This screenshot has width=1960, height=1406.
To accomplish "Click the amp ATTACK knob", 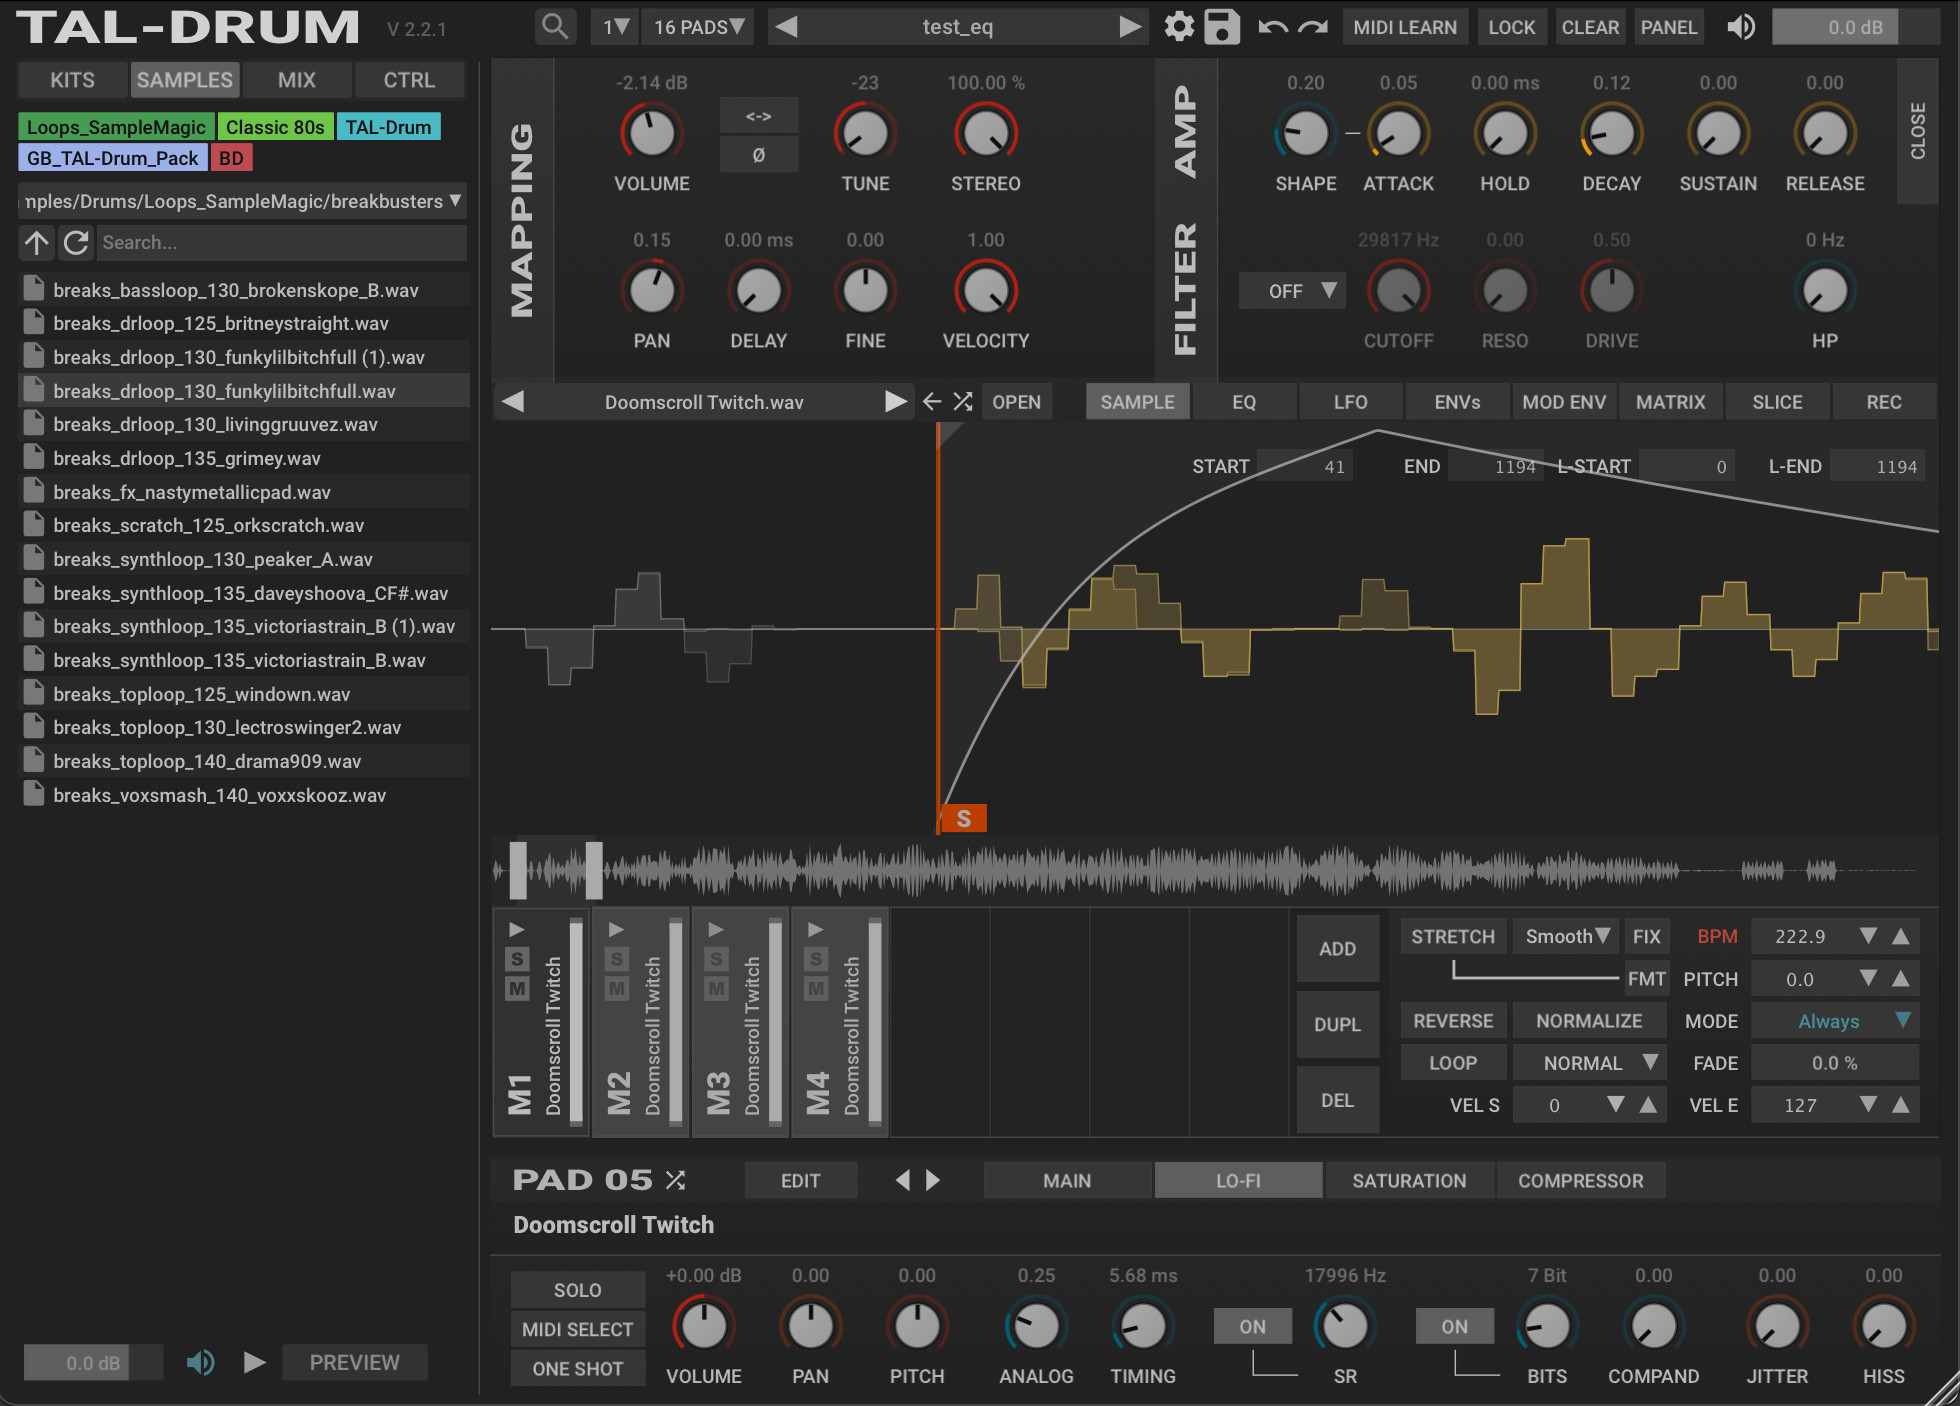I will coord(1398,134).
